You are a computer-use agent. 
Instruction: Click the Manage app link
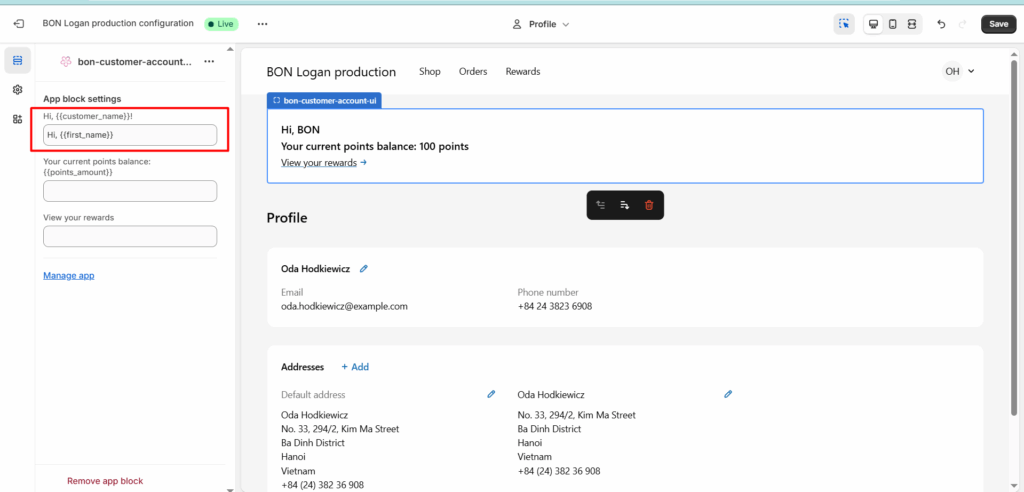[x=68, y=275]
